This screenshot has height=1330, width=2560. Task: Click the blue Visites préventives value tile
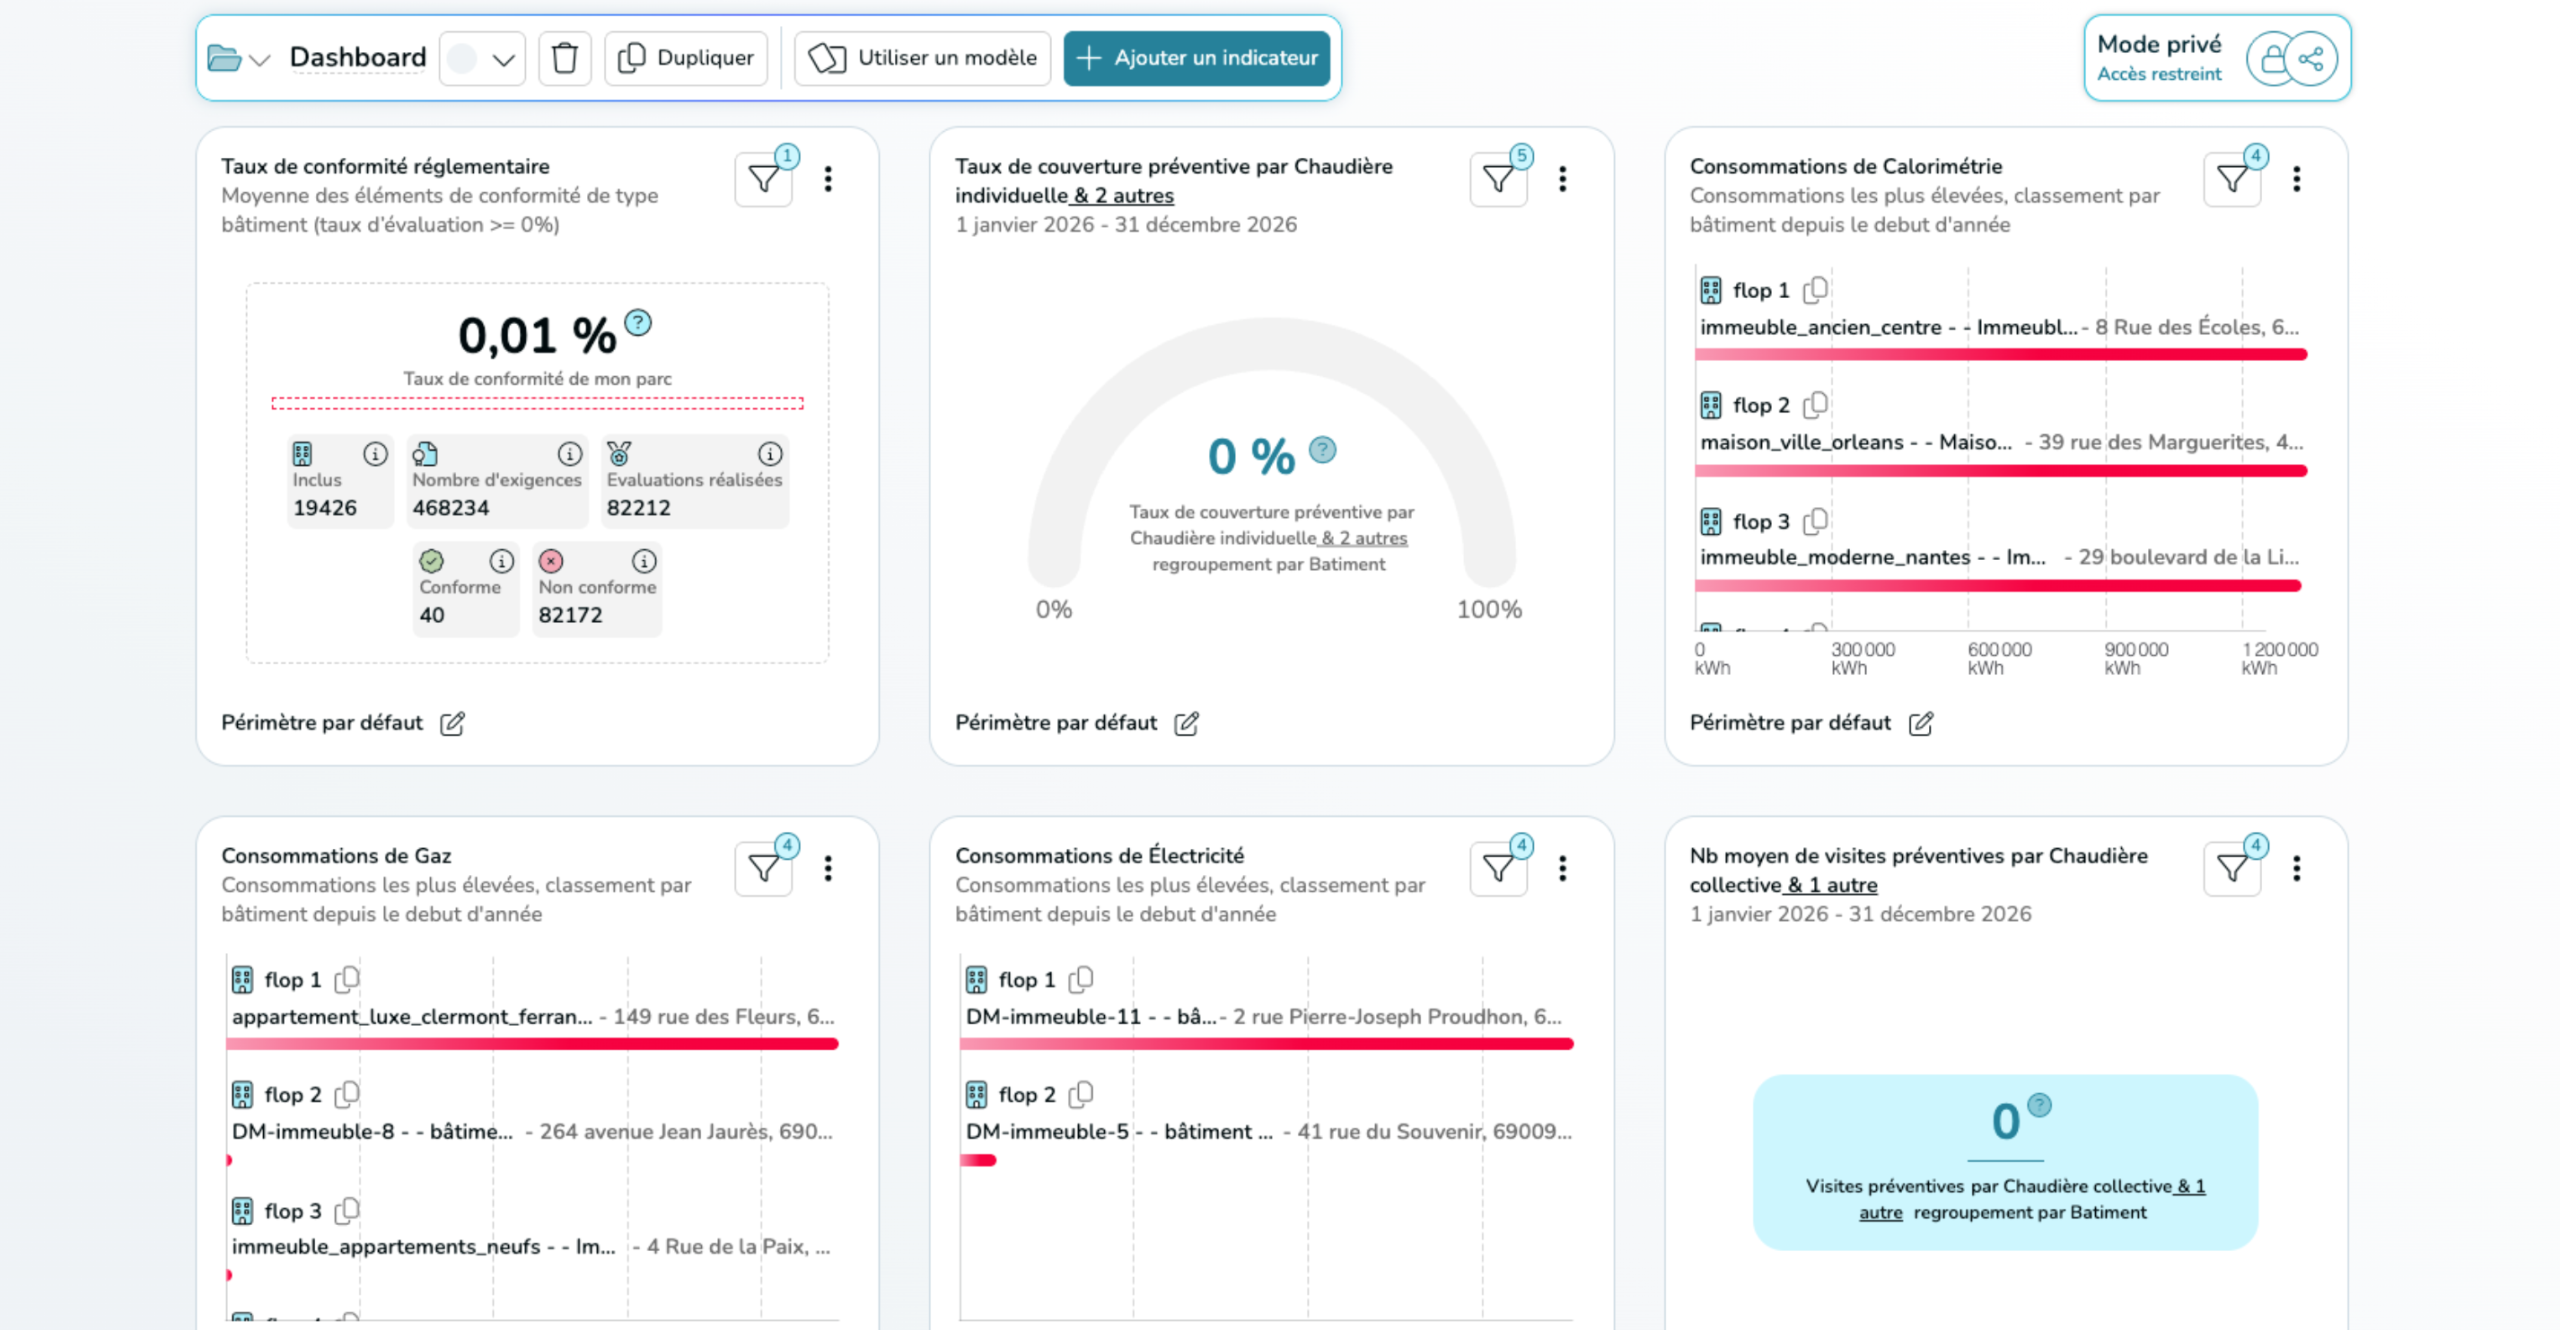click(2005, 1162)
